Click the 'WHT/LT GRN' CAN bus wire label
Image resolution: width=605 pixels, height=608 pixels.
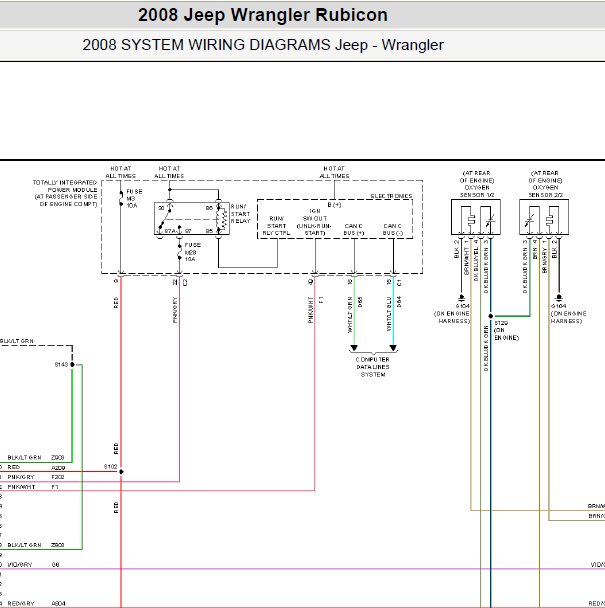click(350, 315)
